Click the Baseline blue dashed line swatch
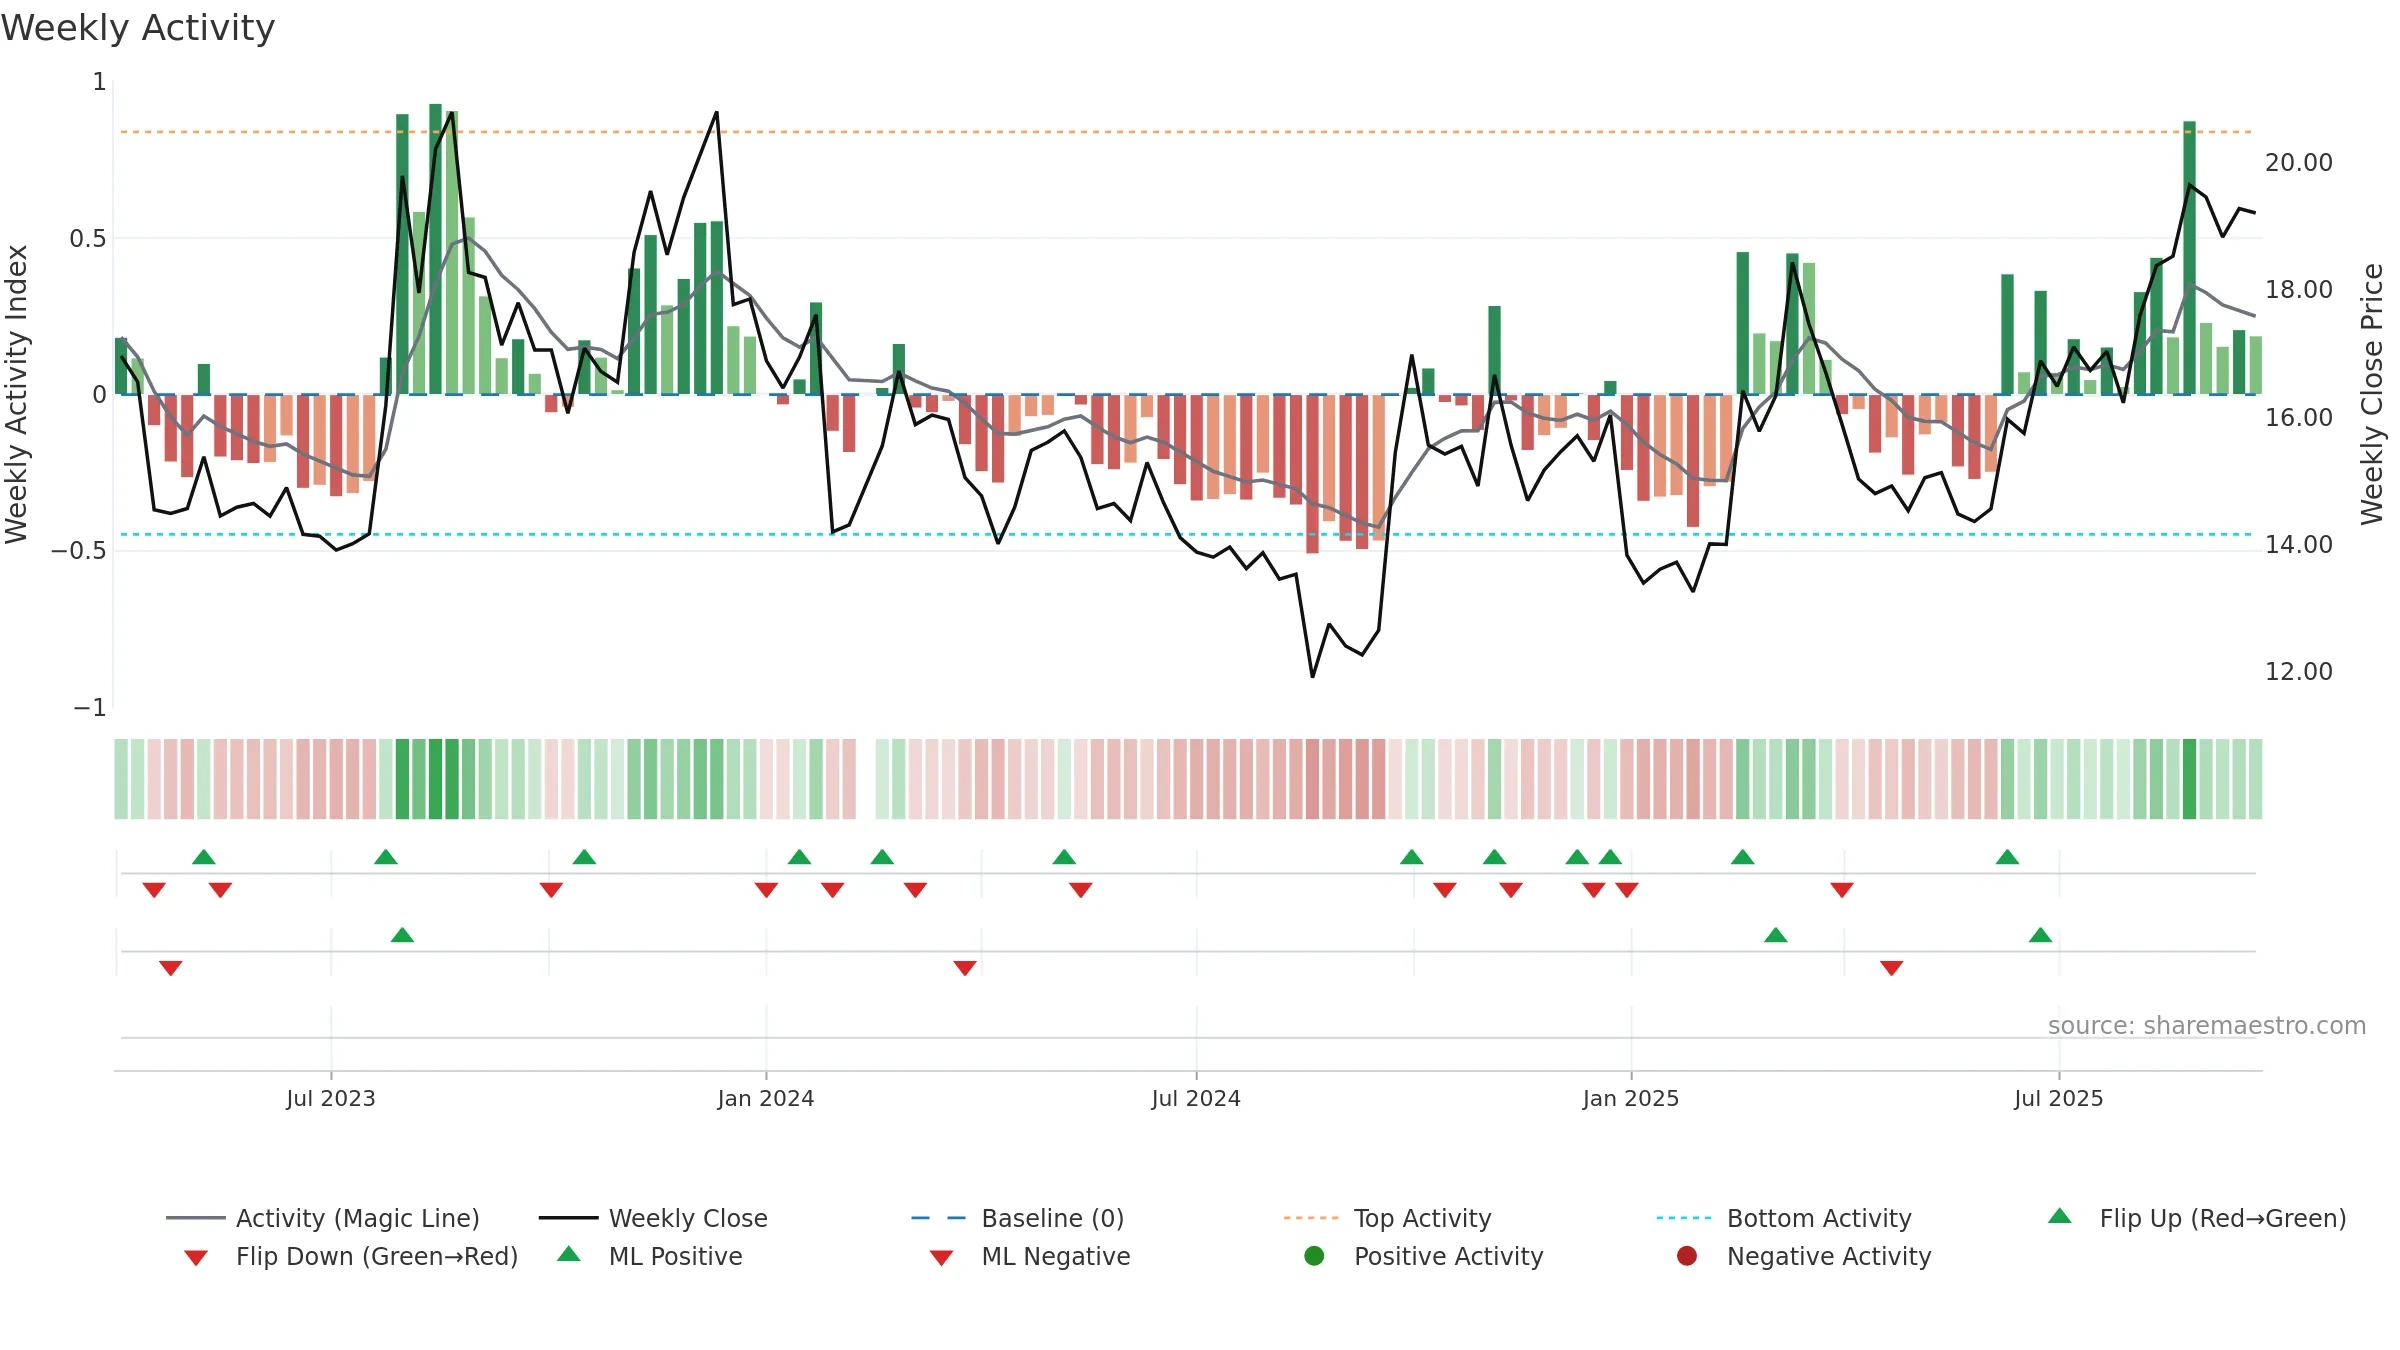This screenshot has height=1350, width=2400. click(x=939, y=1218)
